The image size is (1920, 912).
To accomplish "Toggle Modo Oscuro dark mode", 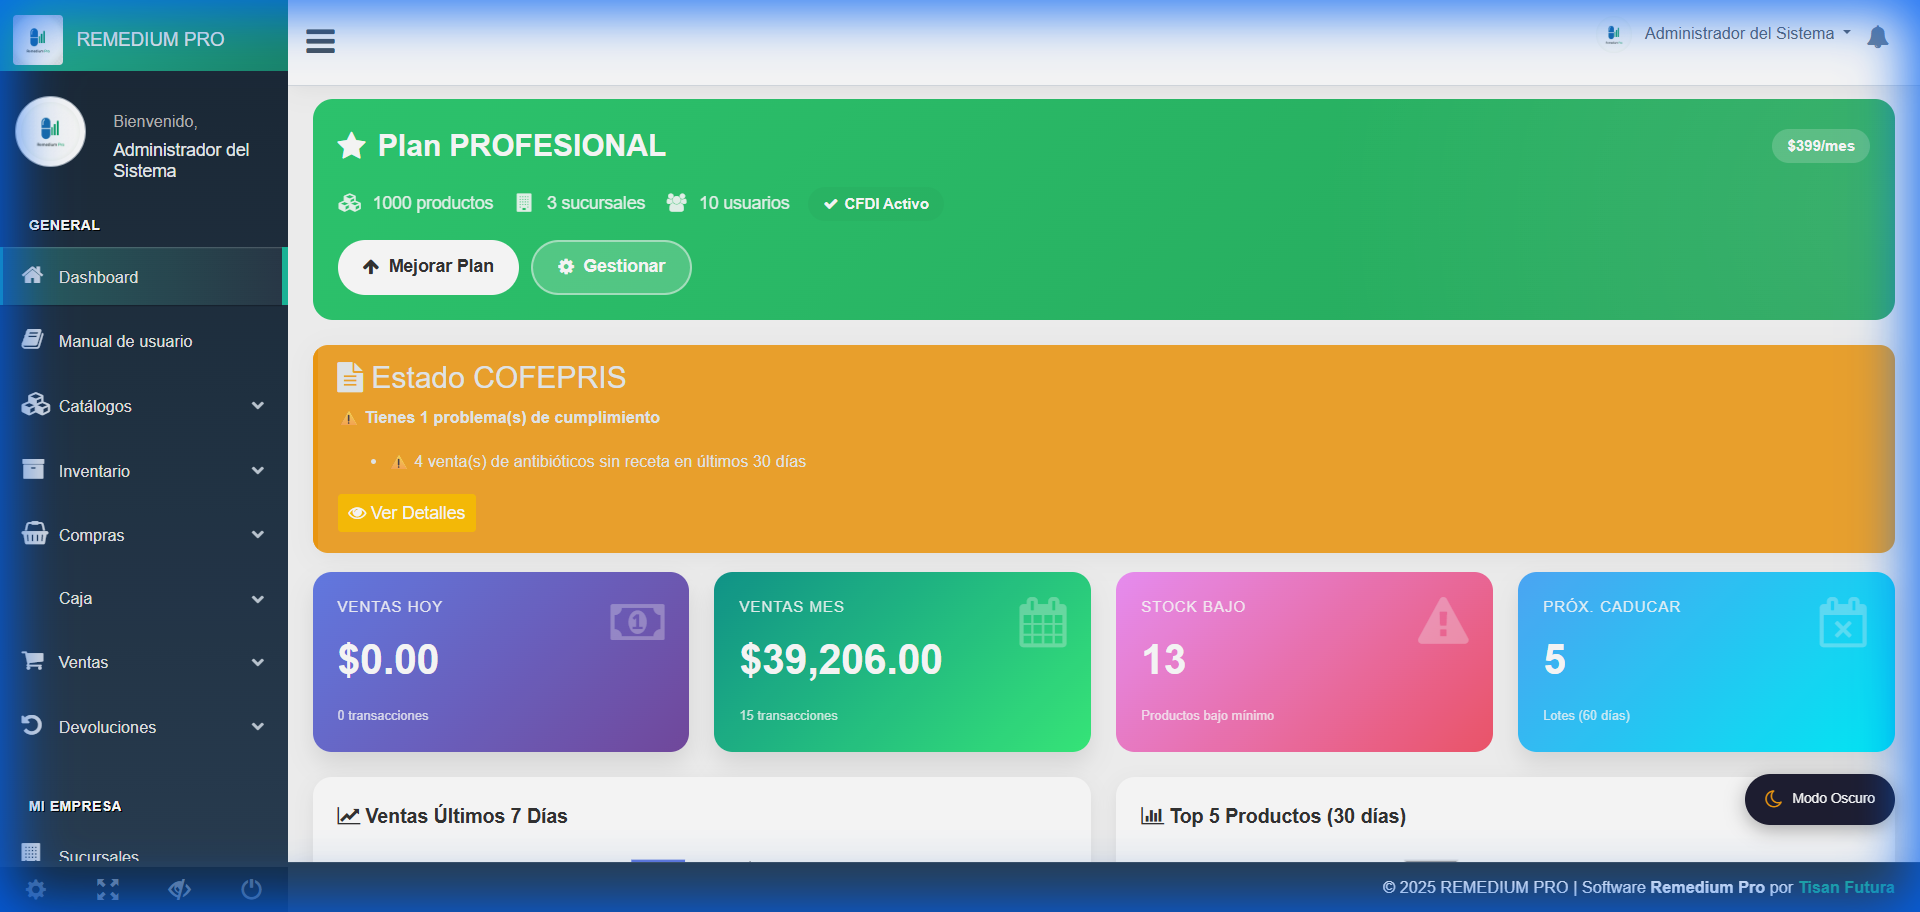I will click(x=1820, y=799).
